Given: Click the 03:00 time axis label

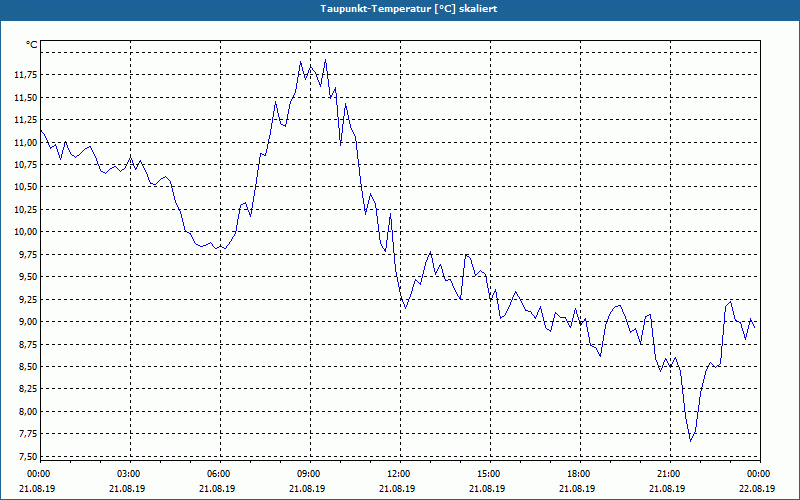Looking at the screenshot, I should [128, 474].
